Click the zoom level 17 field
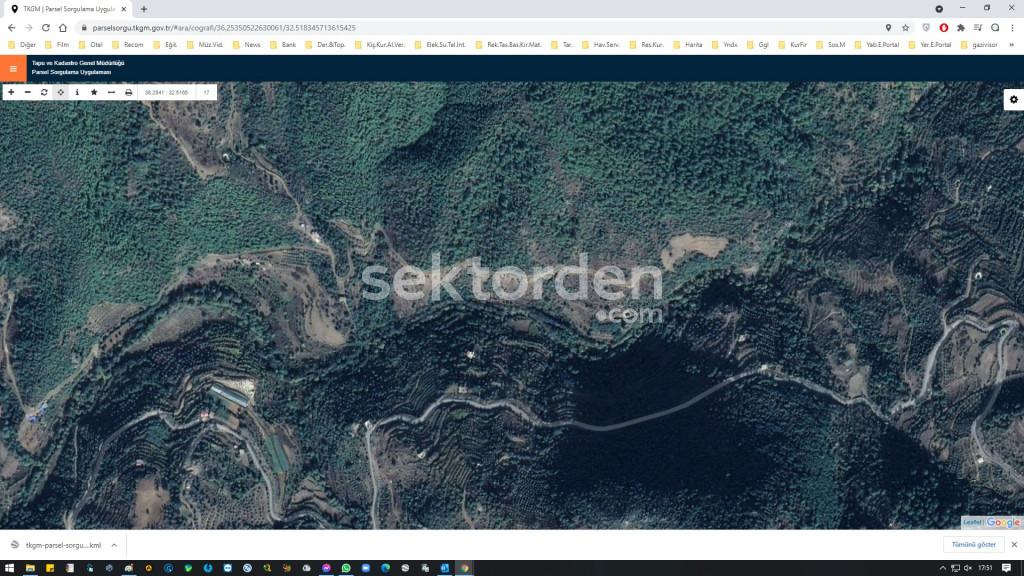 (206, 92)
